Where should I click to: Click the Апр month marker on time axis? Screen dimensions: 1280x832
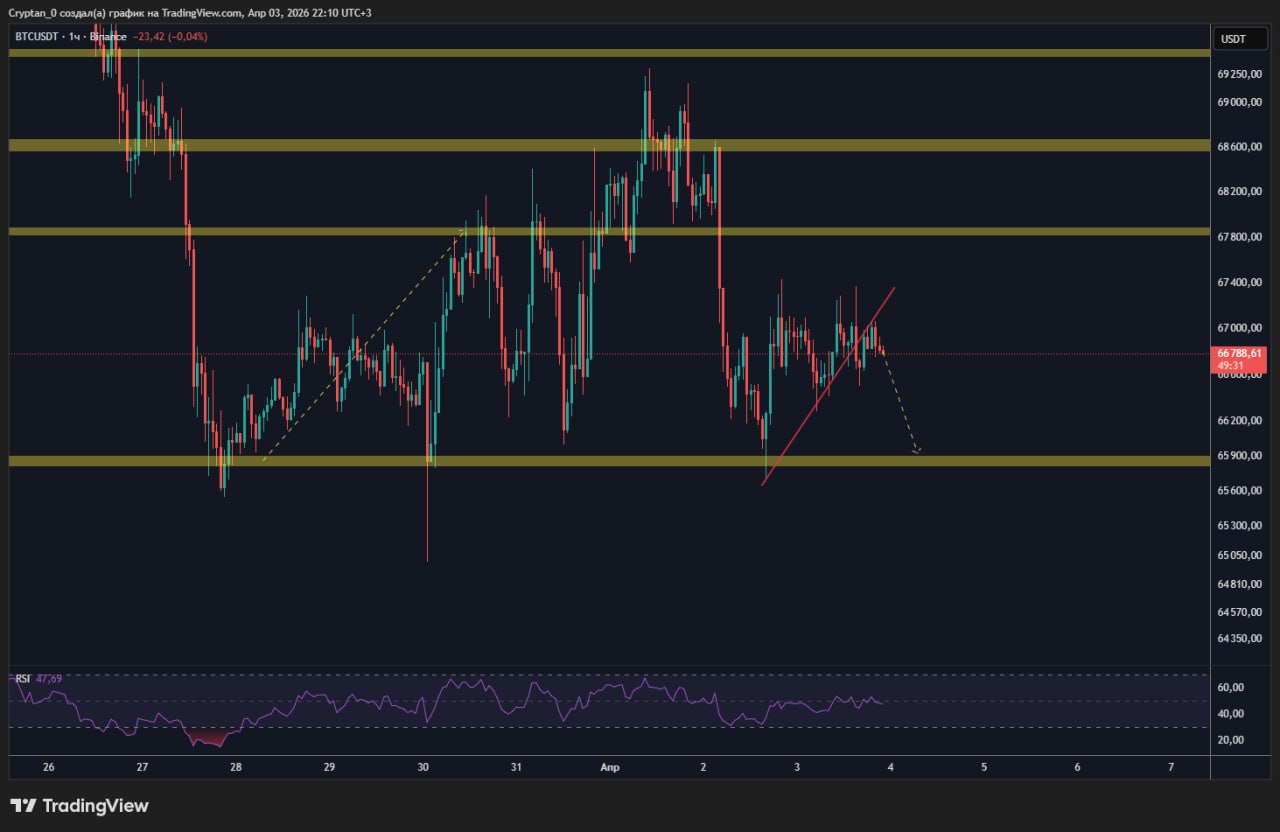pos(609,767)
